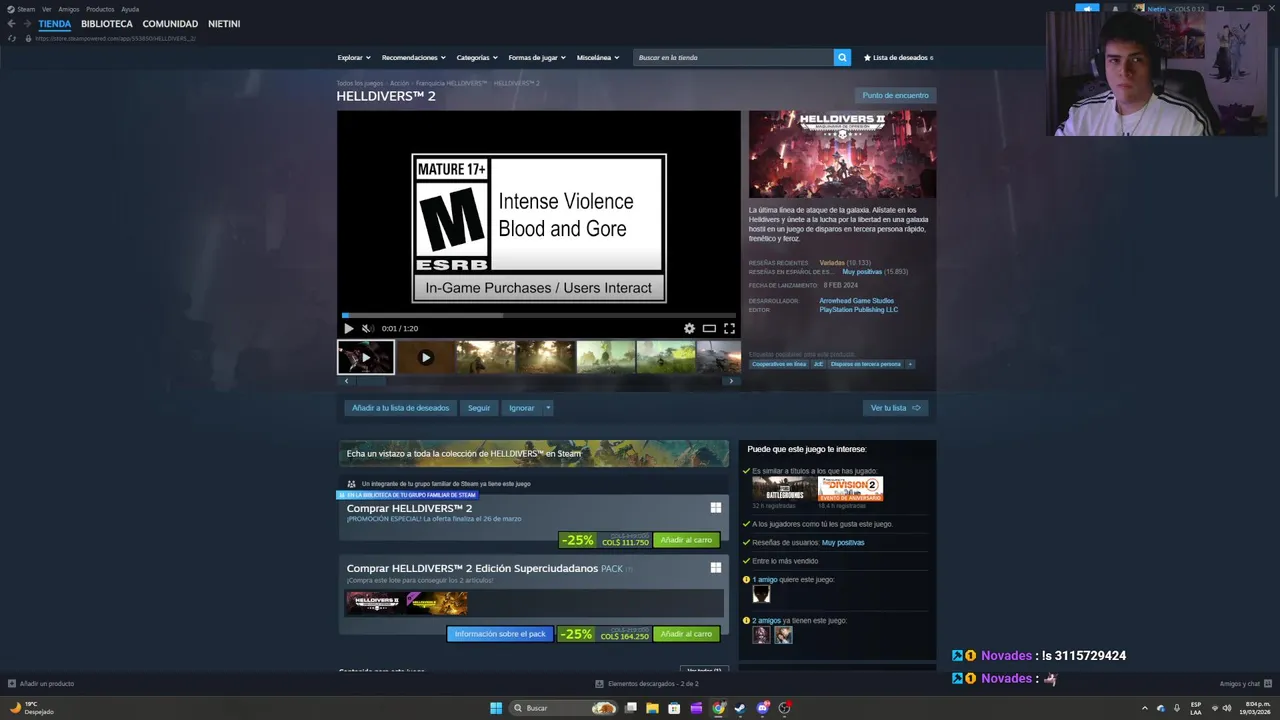This screenshot has width=1280, height=720.
Task: Open the video player settings gear
Action: (689, 328)
